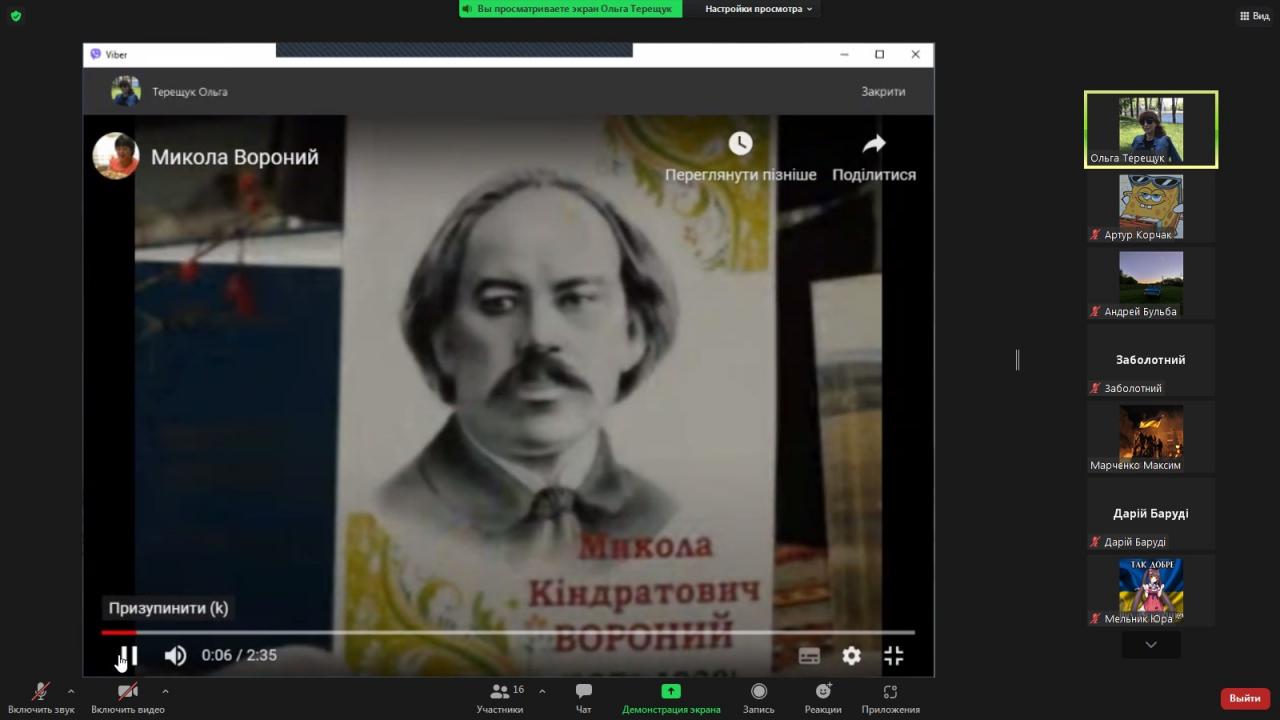
Task: Close the Viber video with Закрити
Action: click(883, 91)
